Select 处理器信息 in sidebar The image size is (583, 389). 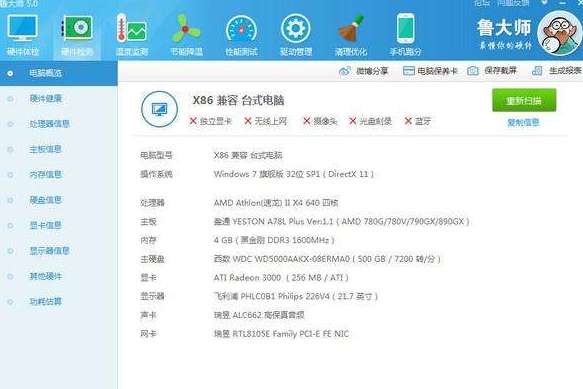click(x=59, y=124)
